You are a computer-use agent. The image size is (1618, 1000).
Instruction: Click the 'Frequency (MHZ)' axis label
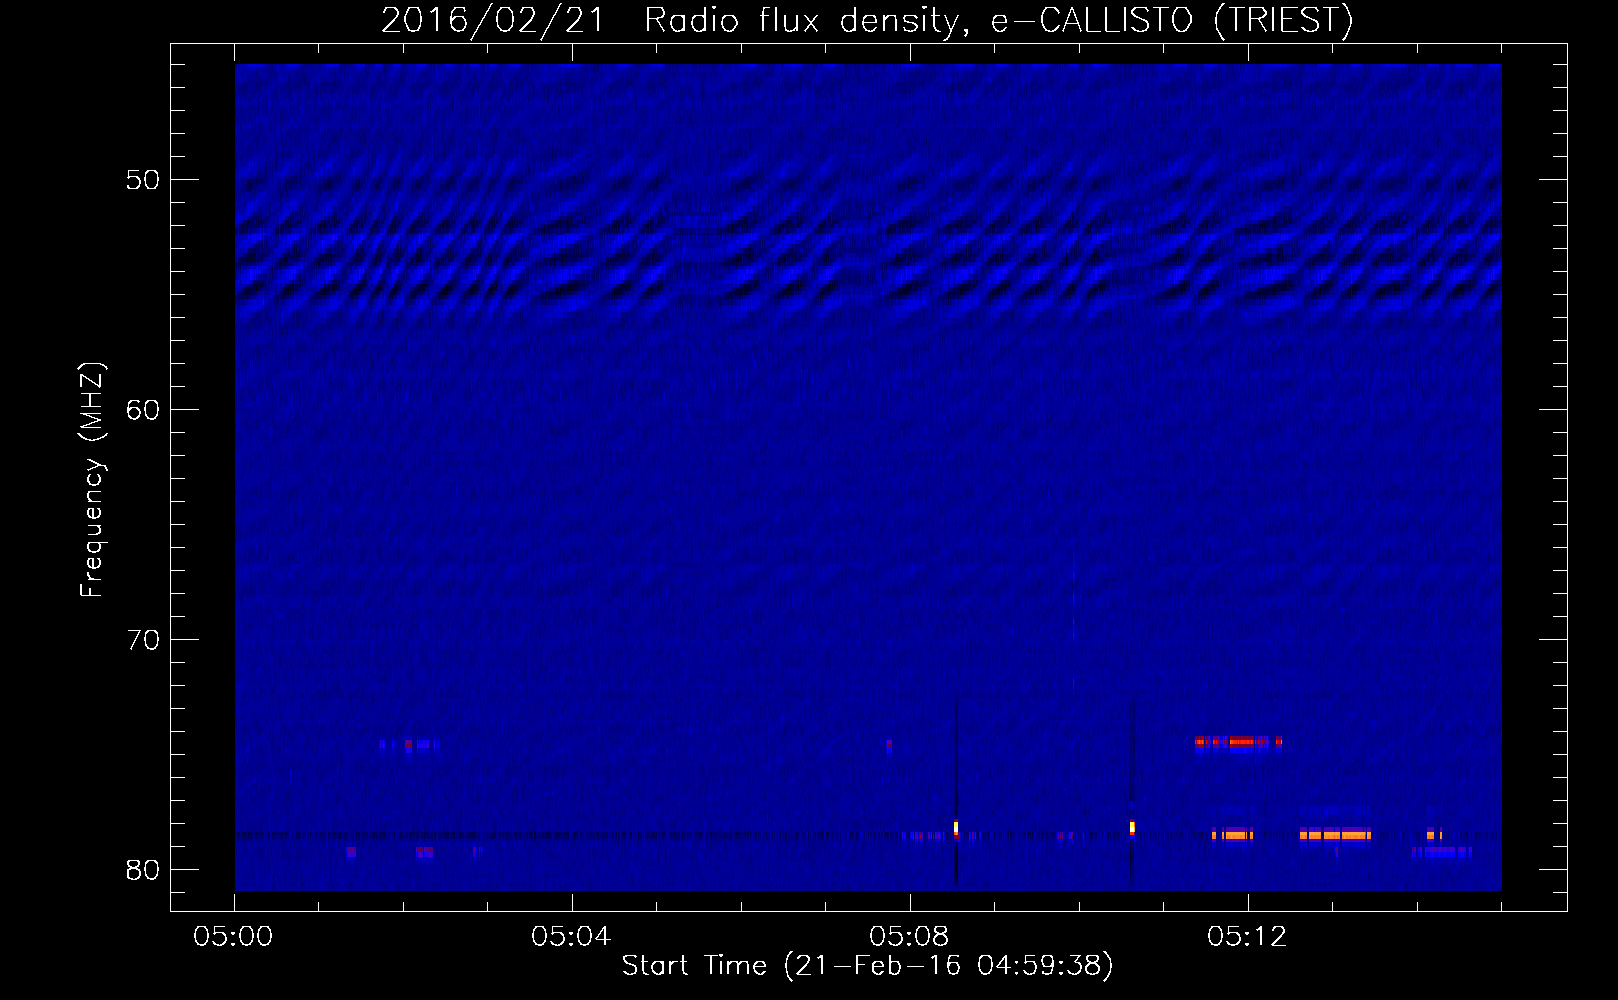92,481
